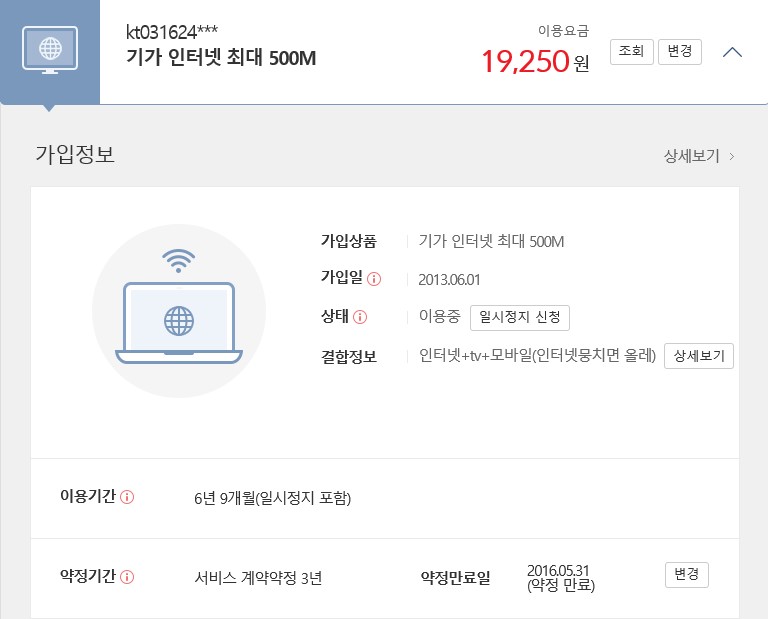Click the Wi-Fi signal icon above laptop
This screenshot has width=768, height=619.
(x=178, y=261)
